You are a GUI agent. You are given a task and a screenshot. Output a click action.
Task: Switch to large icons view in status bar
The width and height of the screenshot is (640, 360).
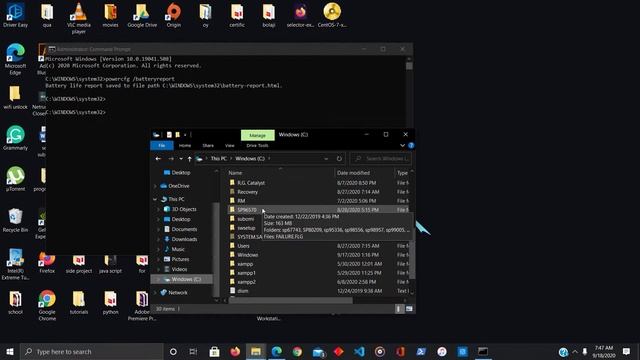[409, 309]
